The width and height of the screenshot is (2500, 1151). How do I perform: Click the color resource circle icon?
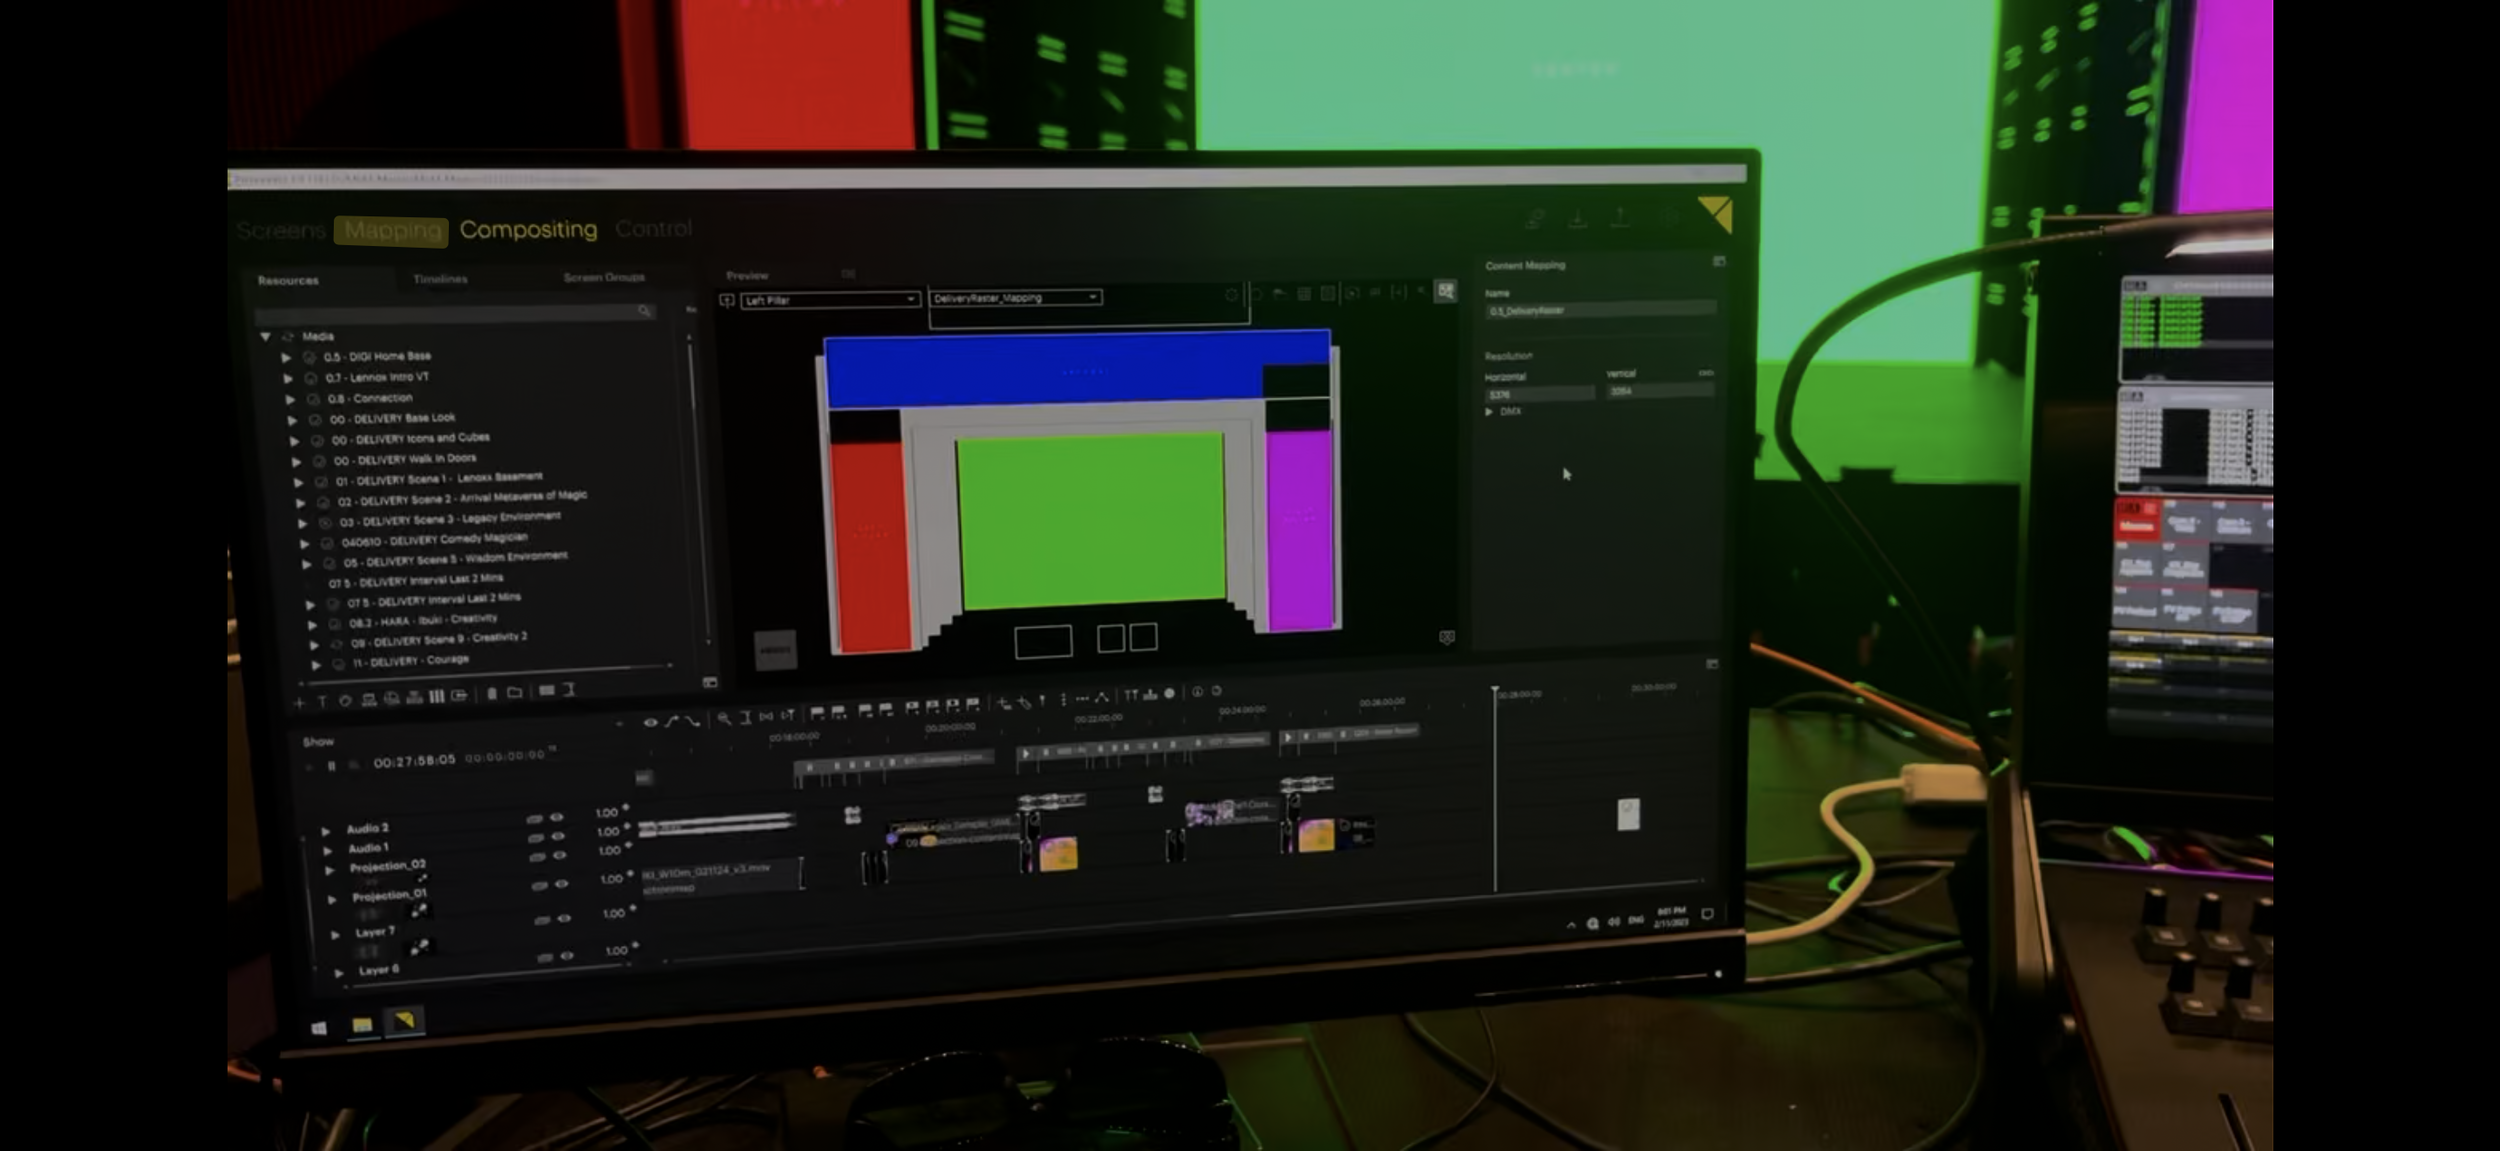(x=345, y=701)
